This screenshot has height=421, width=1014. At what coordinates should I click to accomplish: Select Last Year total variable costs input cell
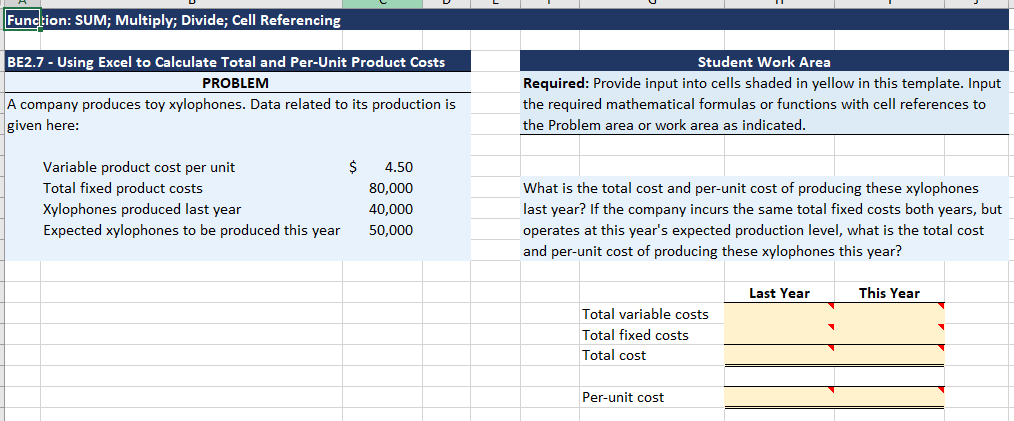point(779,314)
